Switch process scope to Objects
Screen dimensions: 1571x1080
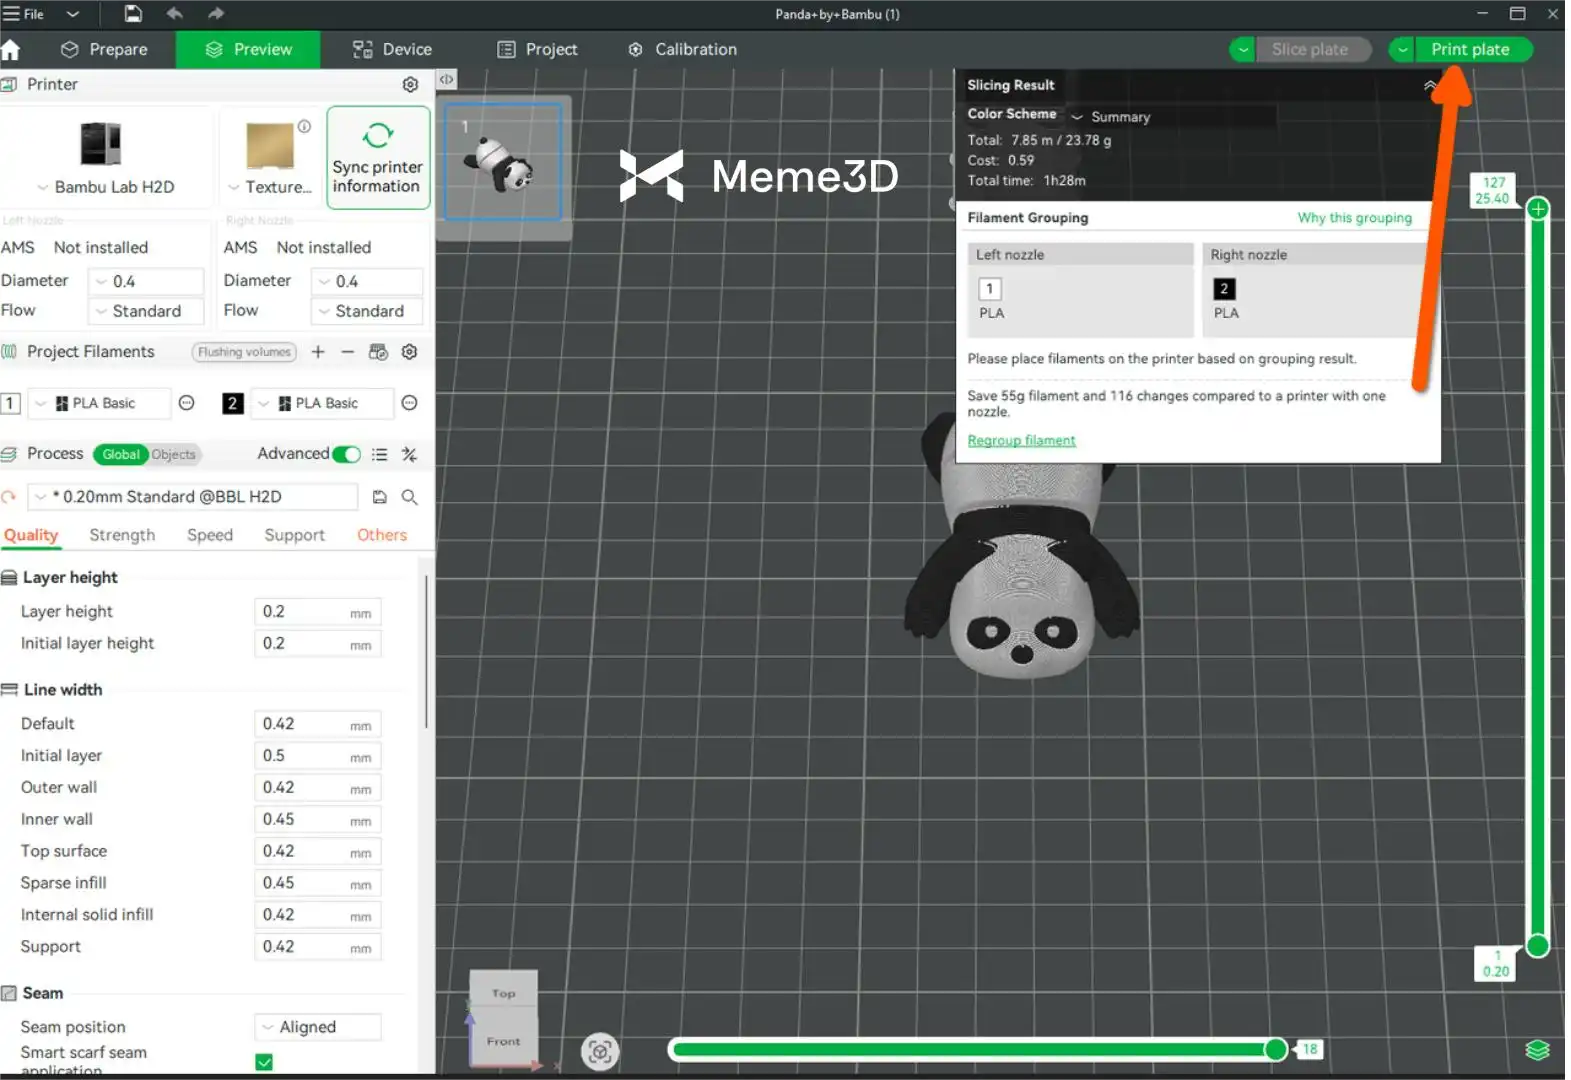point(174,455)
